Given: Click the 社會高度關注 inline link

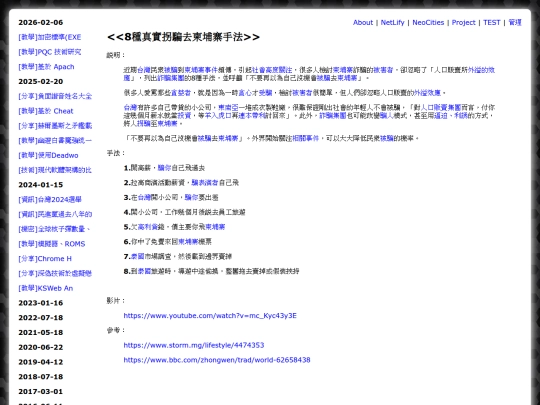Looking at the screenshot, I should pos(272,70).
